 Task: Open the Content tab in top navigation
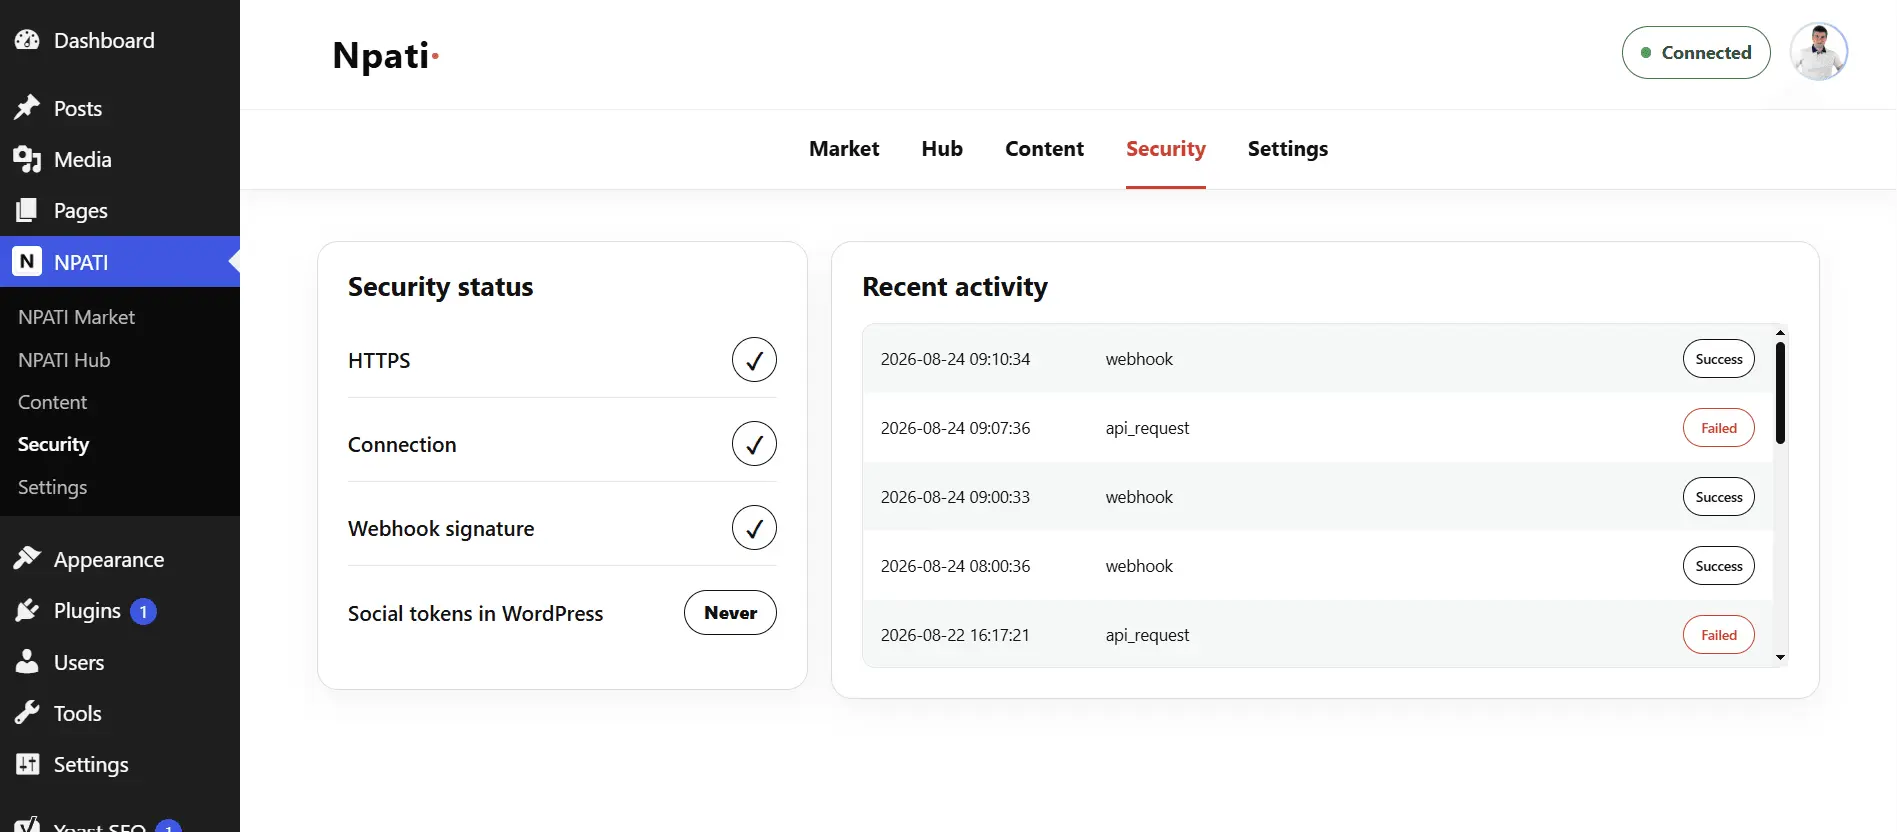(1044, 149)
